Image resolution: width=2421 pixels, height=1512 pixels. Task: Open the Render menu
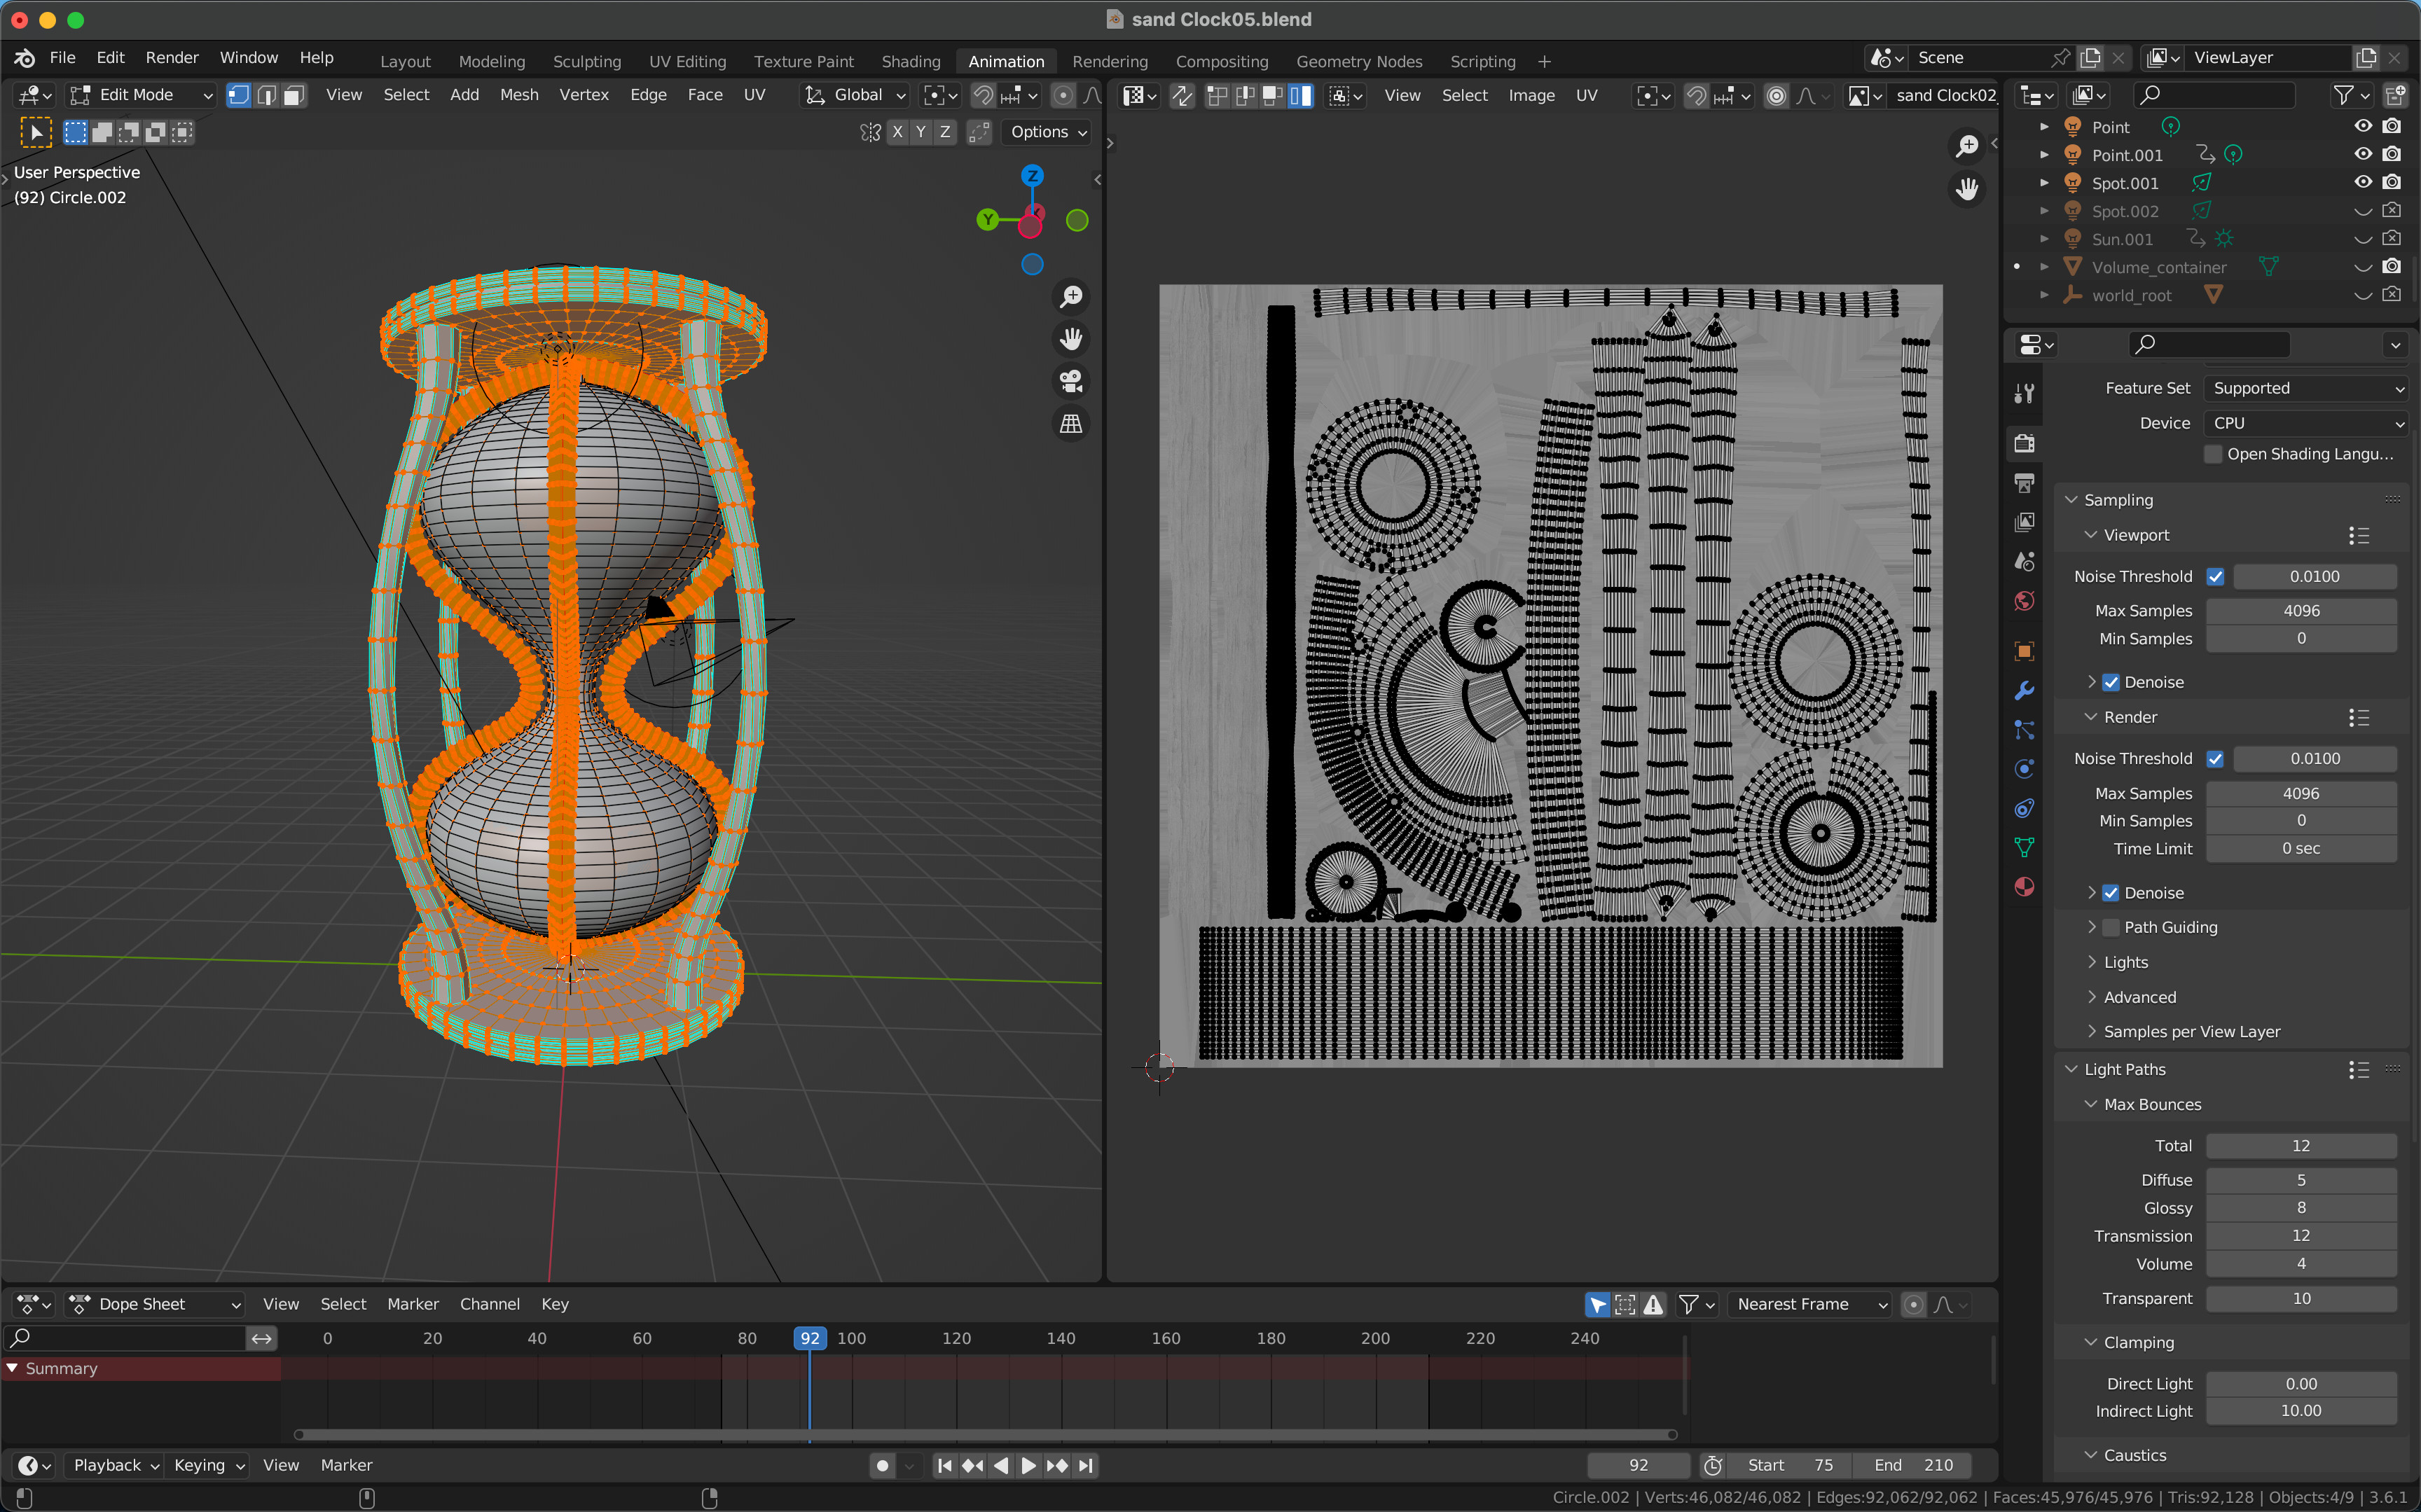[x=171, y=57]
